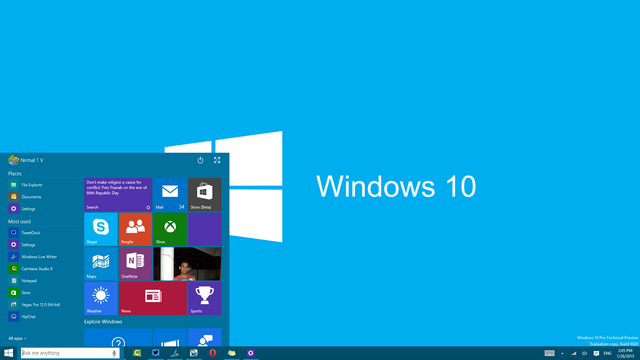
Task: Open the News tile
Action: [153, 298]
